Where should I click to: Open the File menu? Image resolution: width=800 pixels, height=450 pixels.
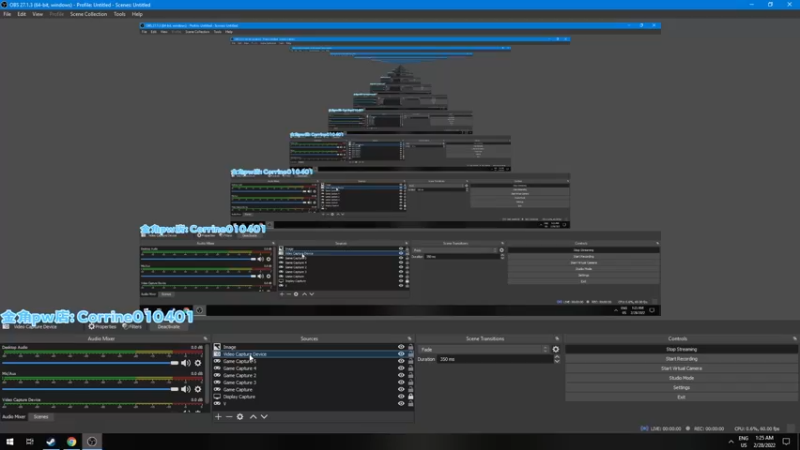pyautogui.click(x=7, y=14)
